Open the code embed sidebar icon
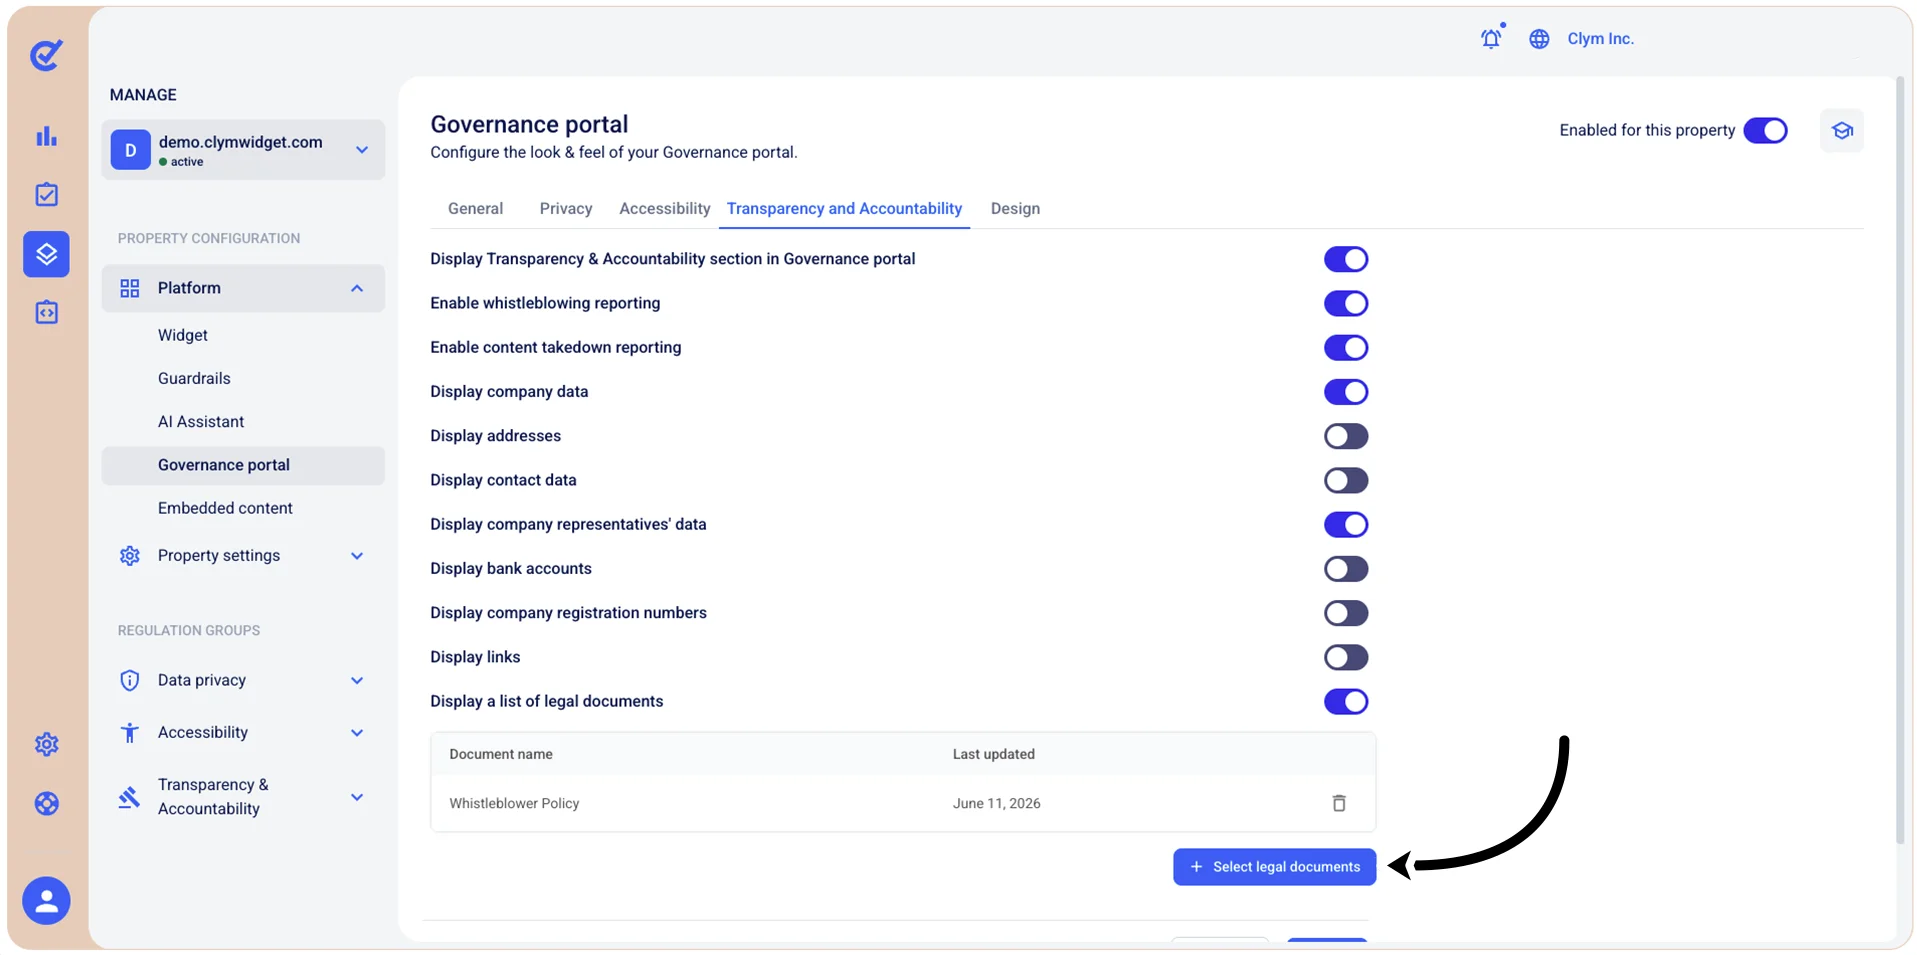Viewport: 1917px width, 955px height. 46,312
